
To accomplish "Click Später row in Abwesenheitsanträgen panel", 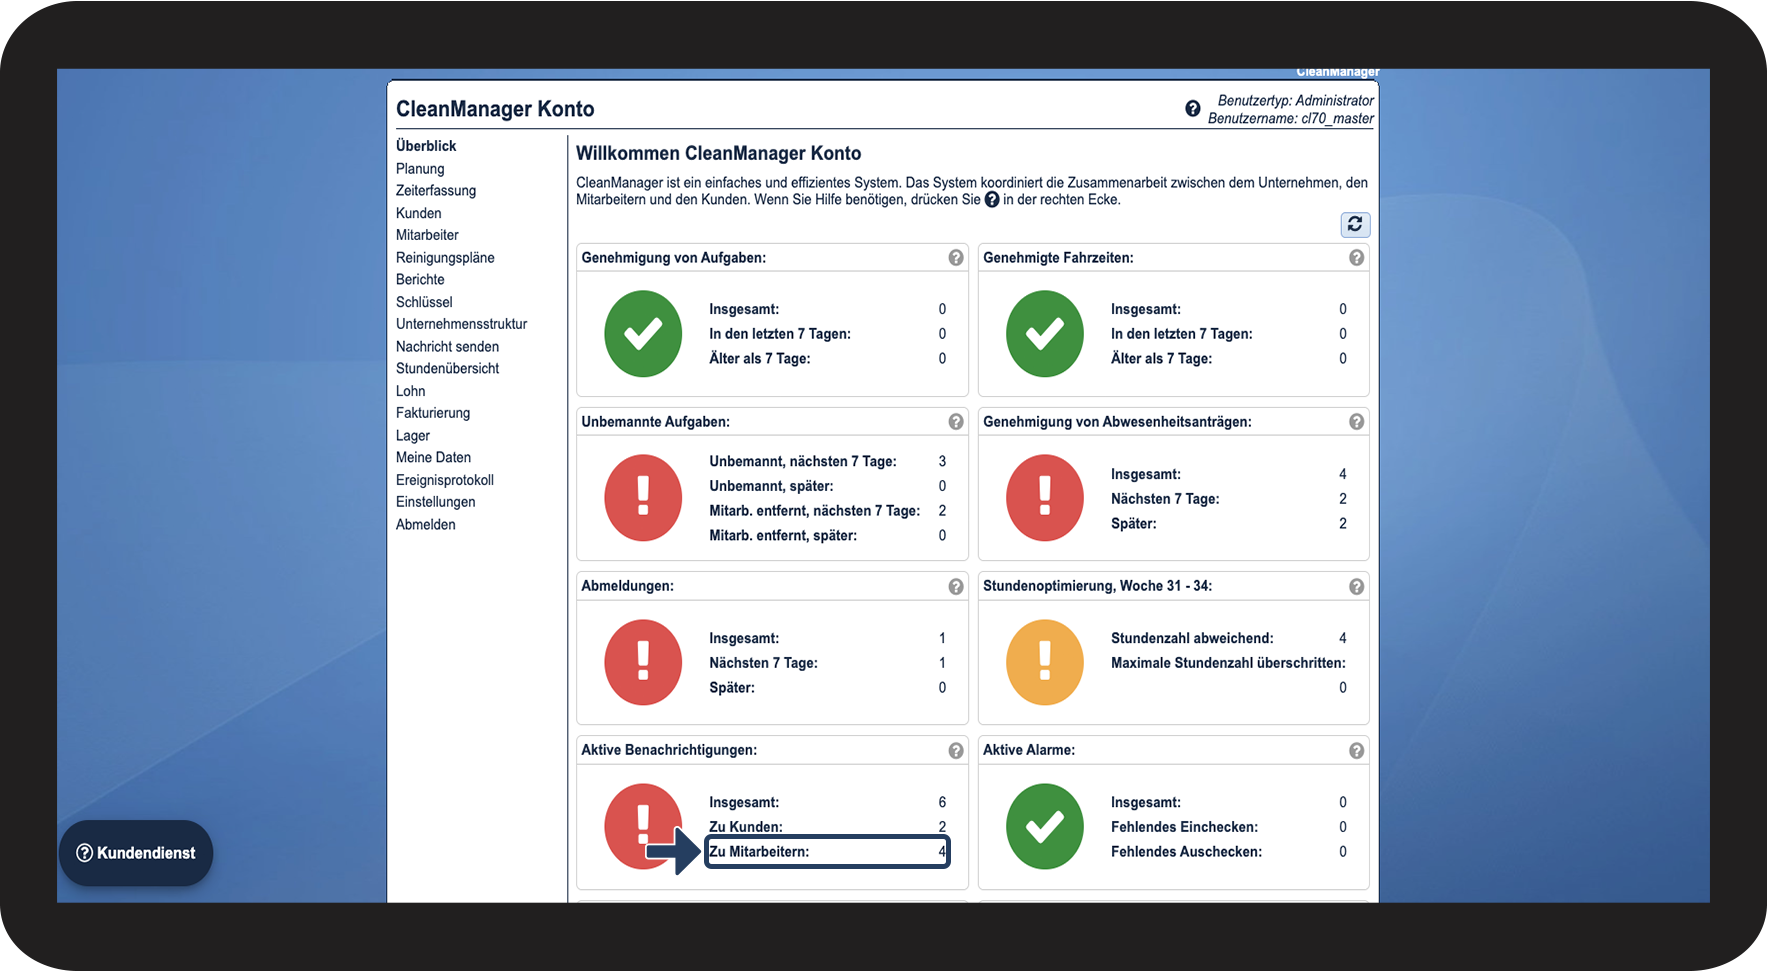I will point(1229,524).
